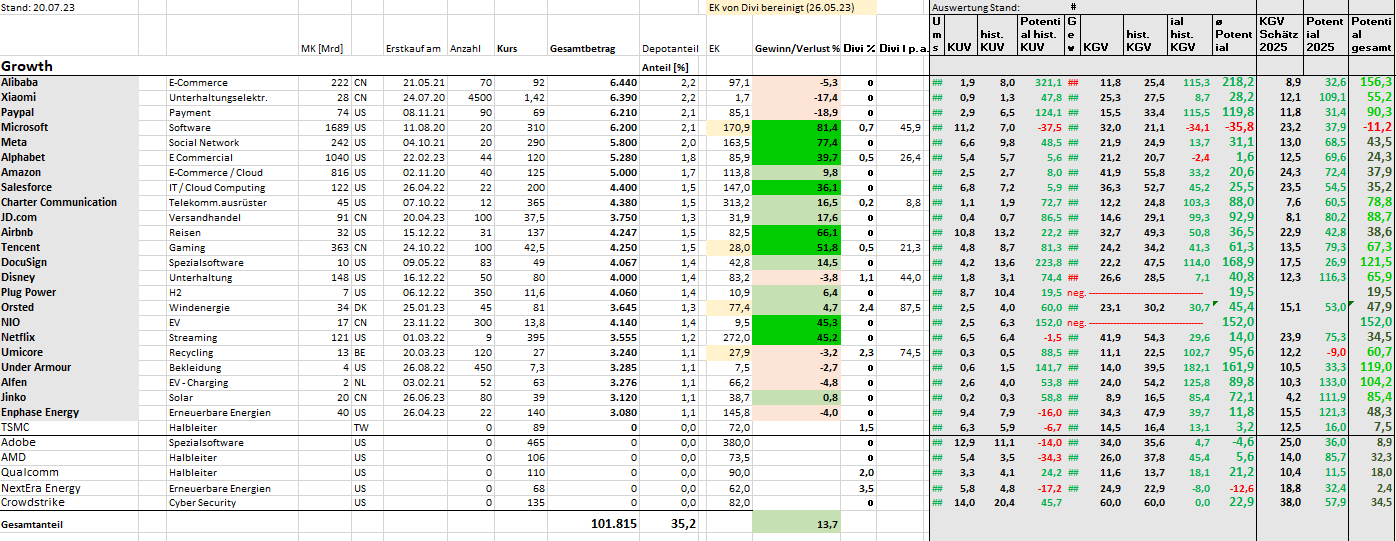Select the DocuSign company name cell
The height and width of the screenshot is (541, 1396).
tap(69, 262)
